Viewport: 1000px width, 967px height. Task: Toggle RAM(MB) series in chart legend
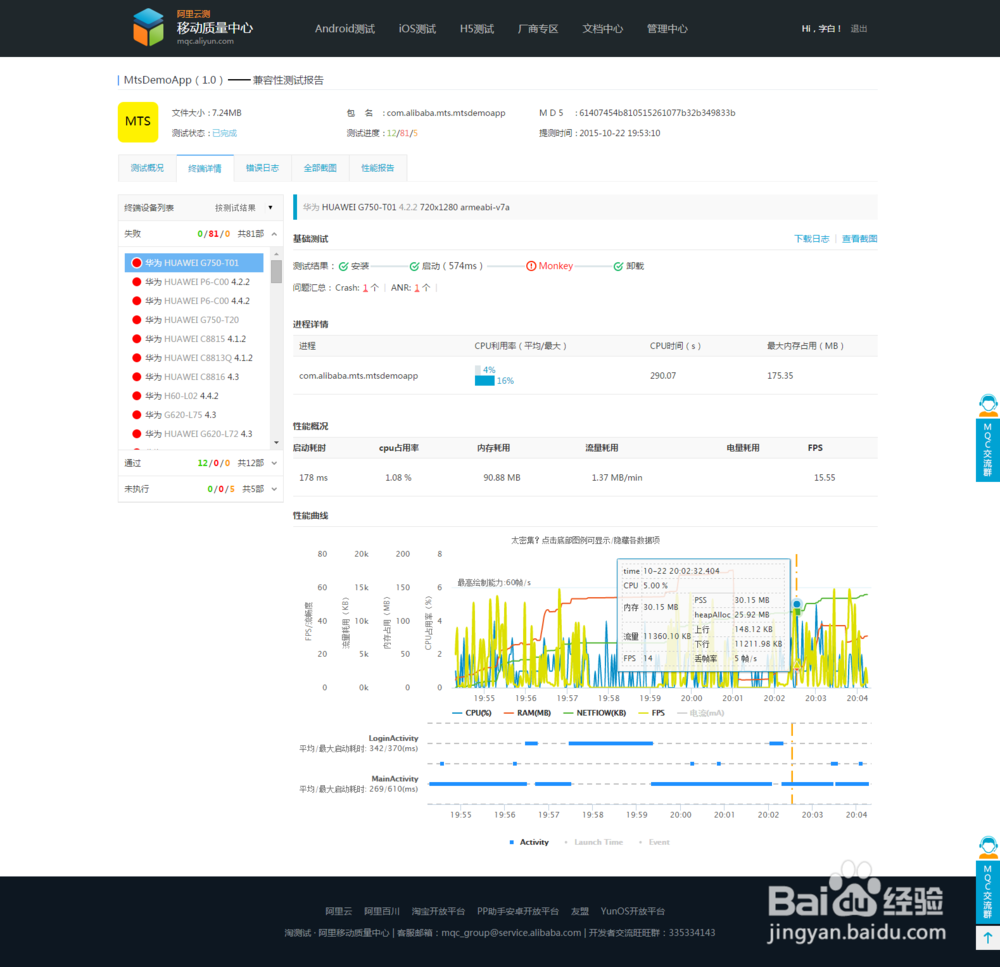click(527, 713)
